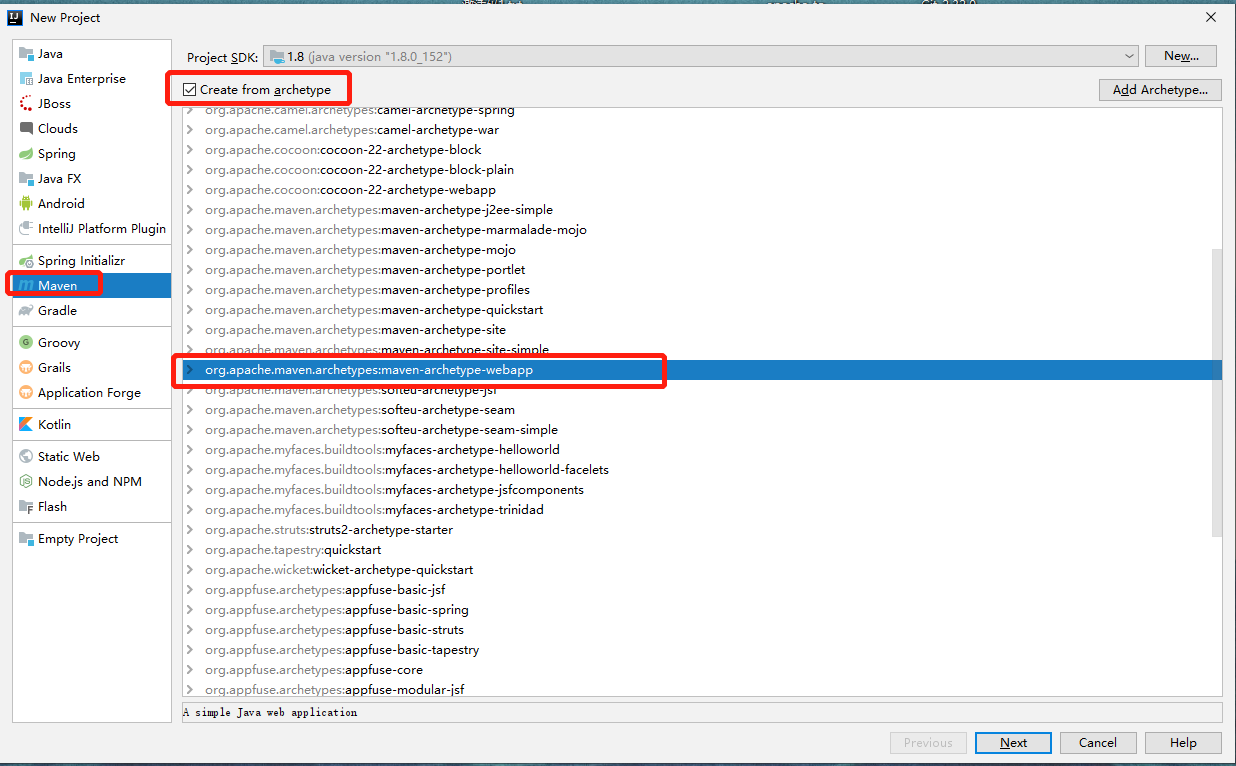Image resolution: width=1236 pixels, height=766 pixels.
Task: Click the Maven icon in sidebar
Action: click(x=26, y=286)
